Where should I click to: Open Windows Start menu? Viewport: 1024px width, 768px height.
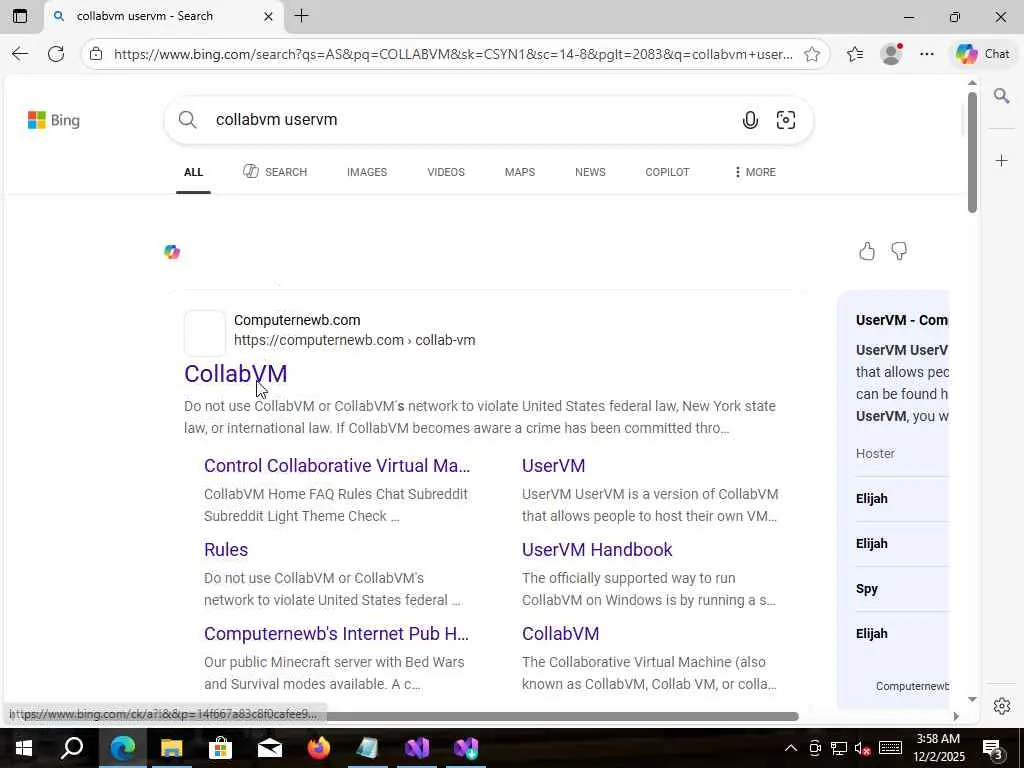(24, 748)
